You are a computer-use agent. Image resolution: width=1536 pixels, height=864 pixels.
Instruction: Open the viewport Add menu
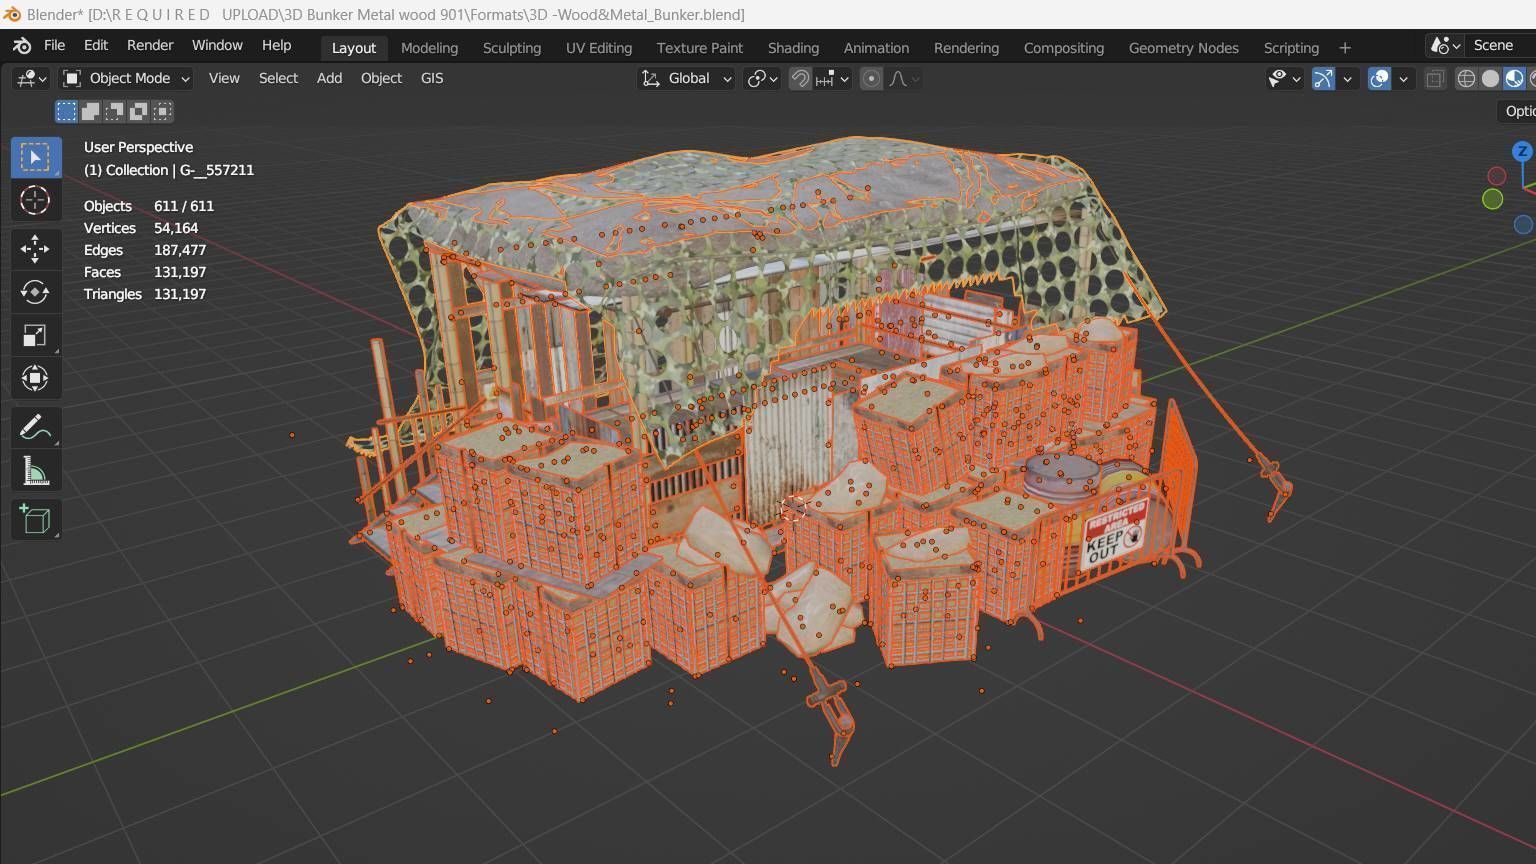tap(329, 78)
